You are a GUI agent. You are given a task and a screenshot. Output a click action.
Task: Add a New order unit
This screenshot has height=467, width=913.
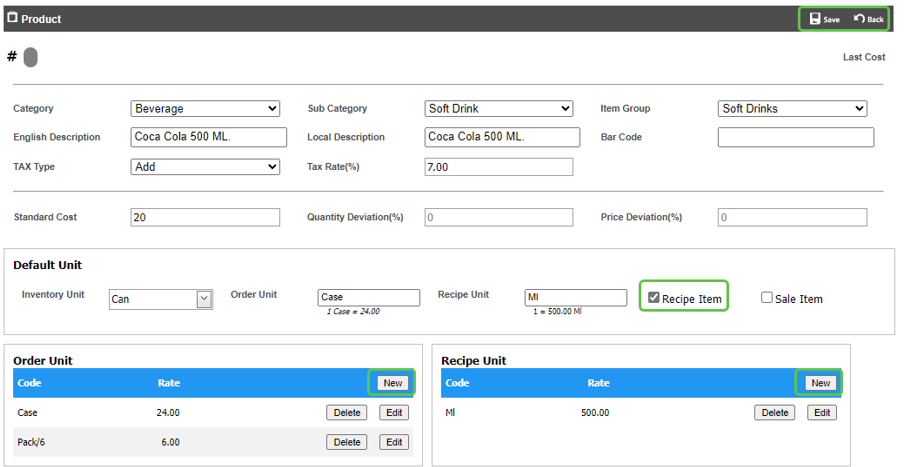392,382
